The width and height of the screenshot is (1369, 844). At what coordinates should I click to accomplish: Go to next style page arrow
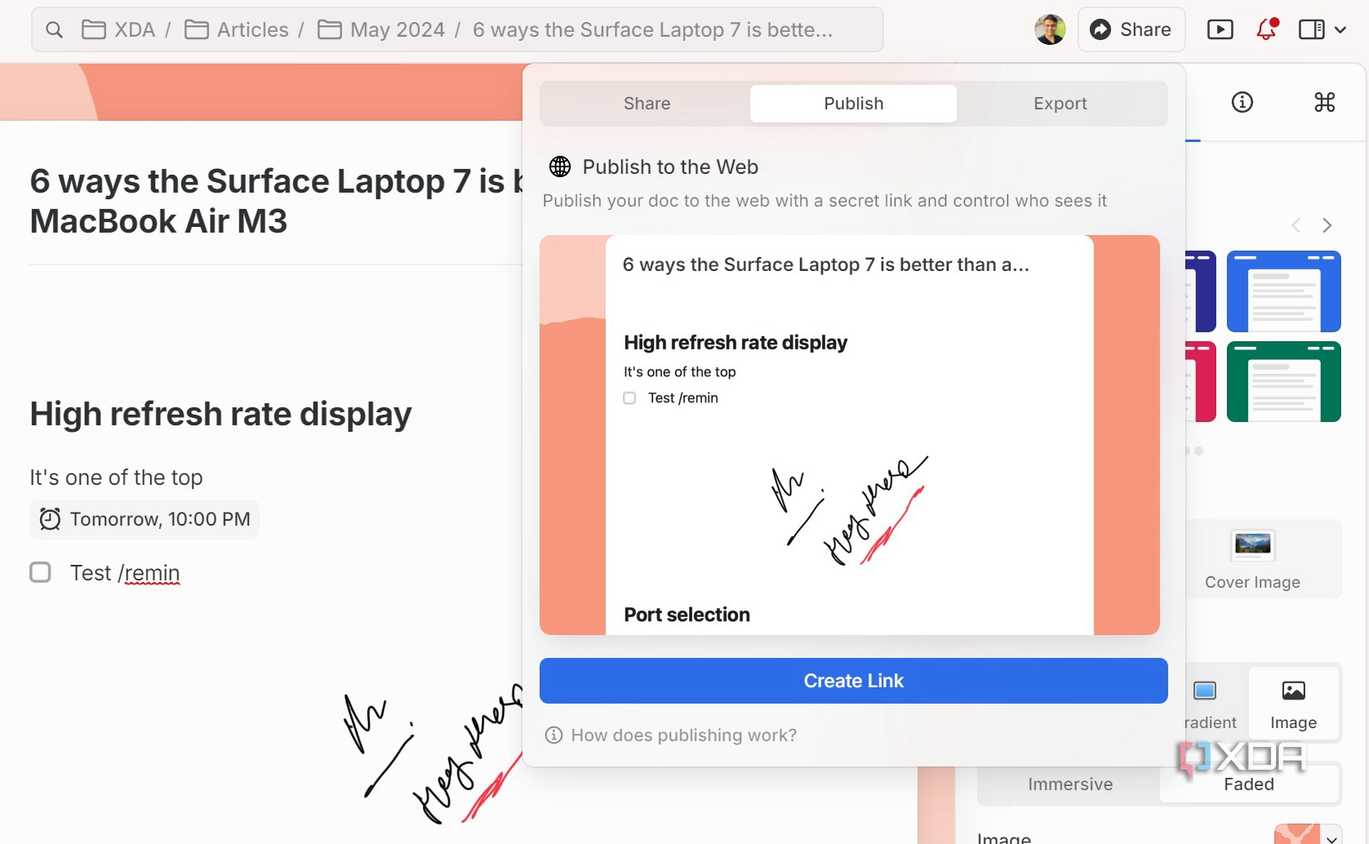click(1327, 225)
